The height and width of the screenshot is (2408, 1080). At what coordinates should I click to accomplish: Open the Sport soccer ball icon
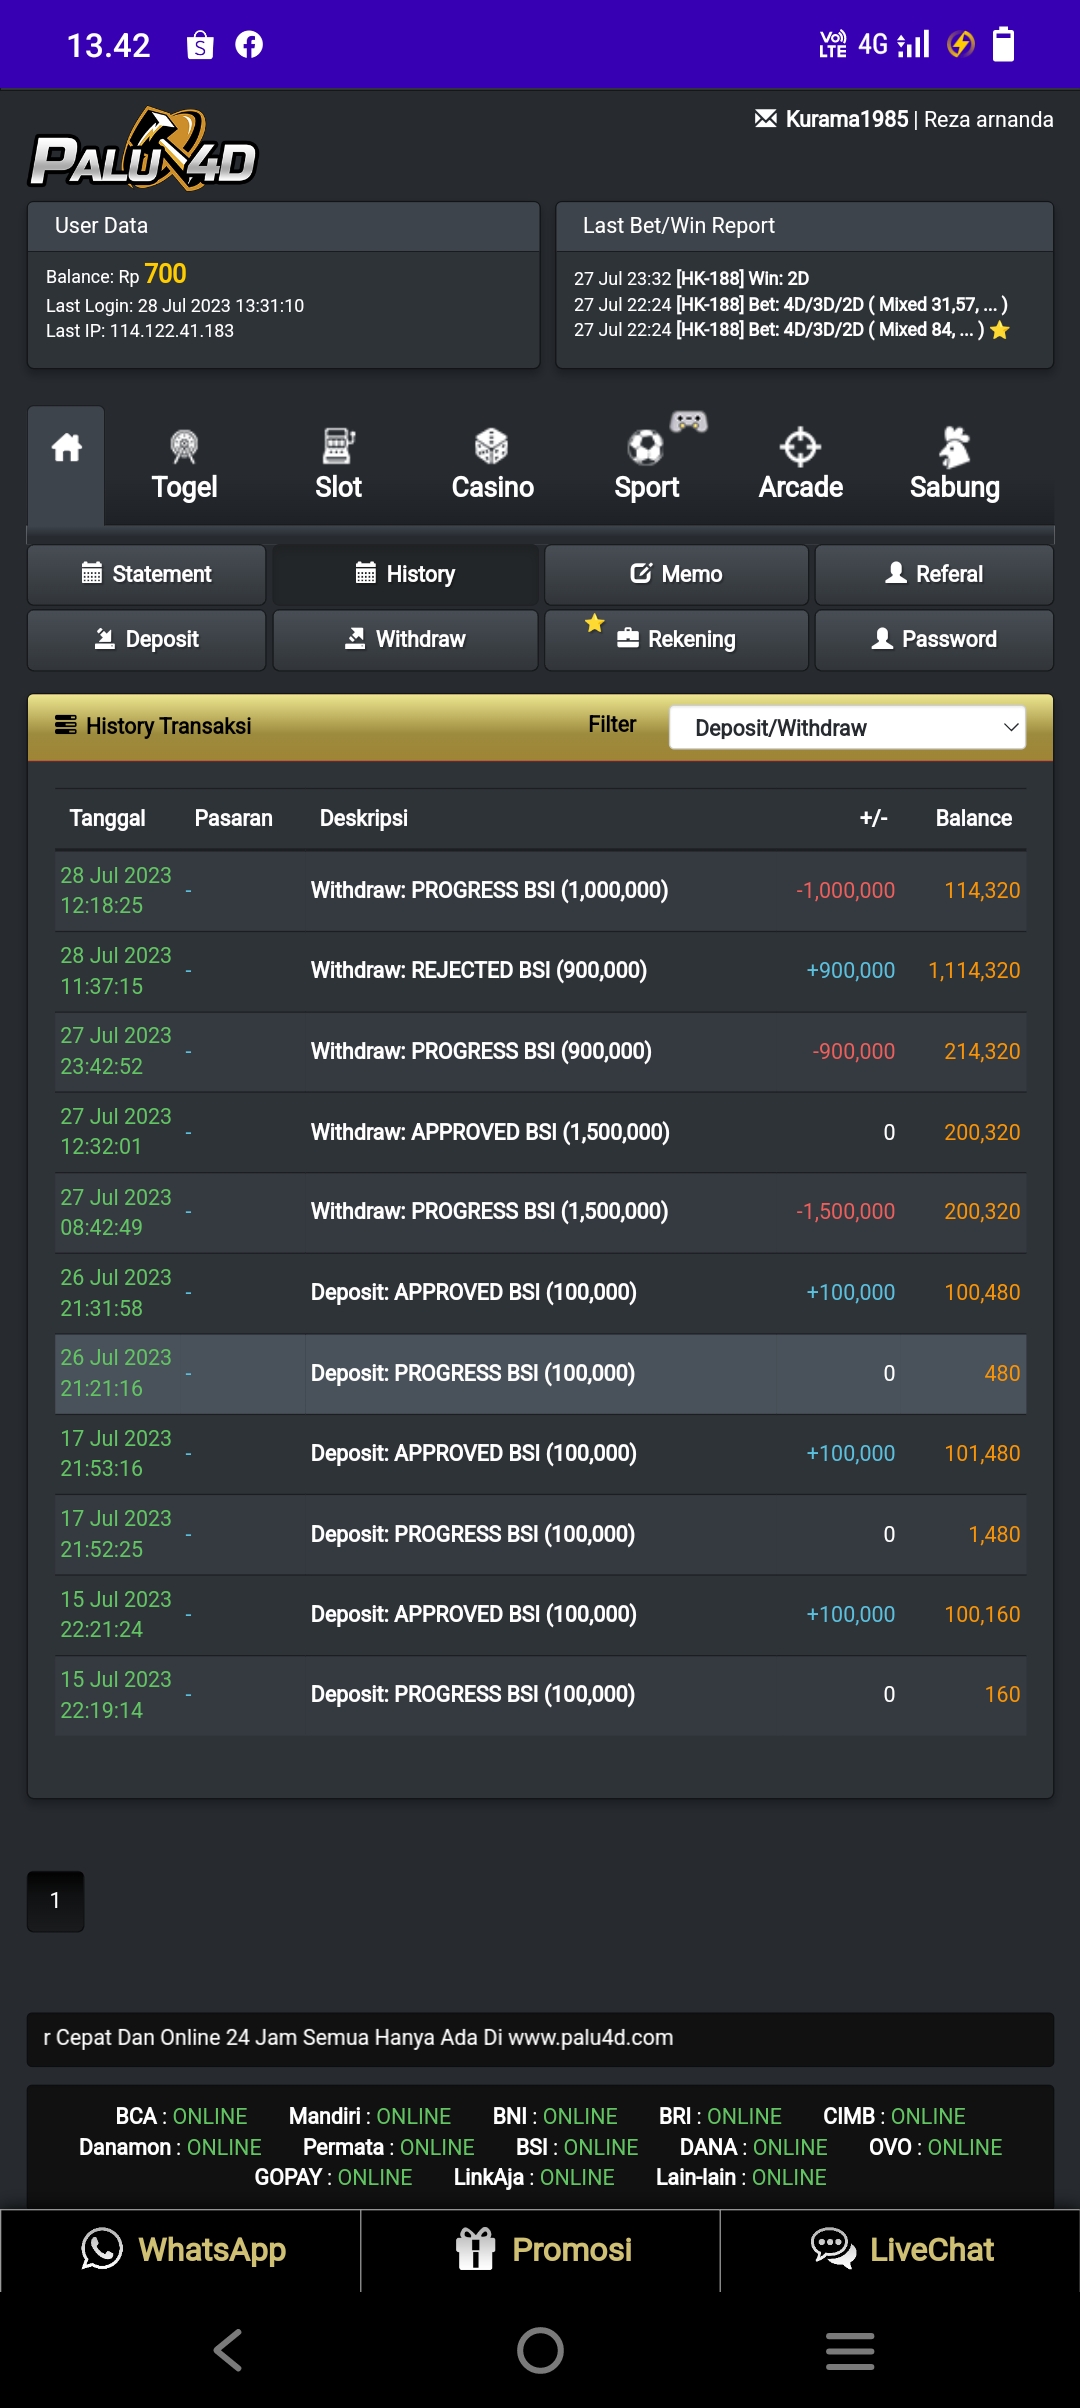tap(646, 448)
